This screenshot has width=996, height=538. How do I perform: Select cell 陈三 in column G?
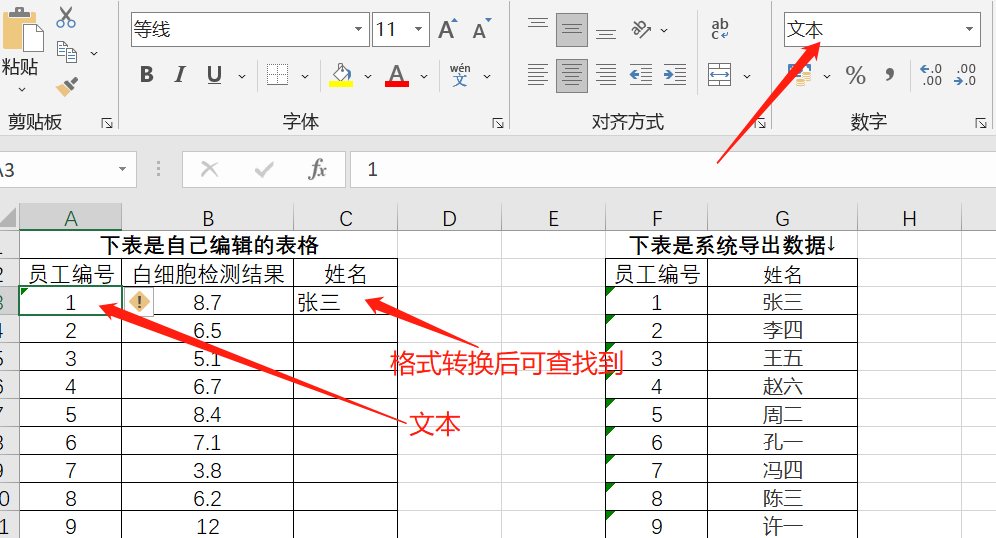pyautogui.click(x=783, y=497)
